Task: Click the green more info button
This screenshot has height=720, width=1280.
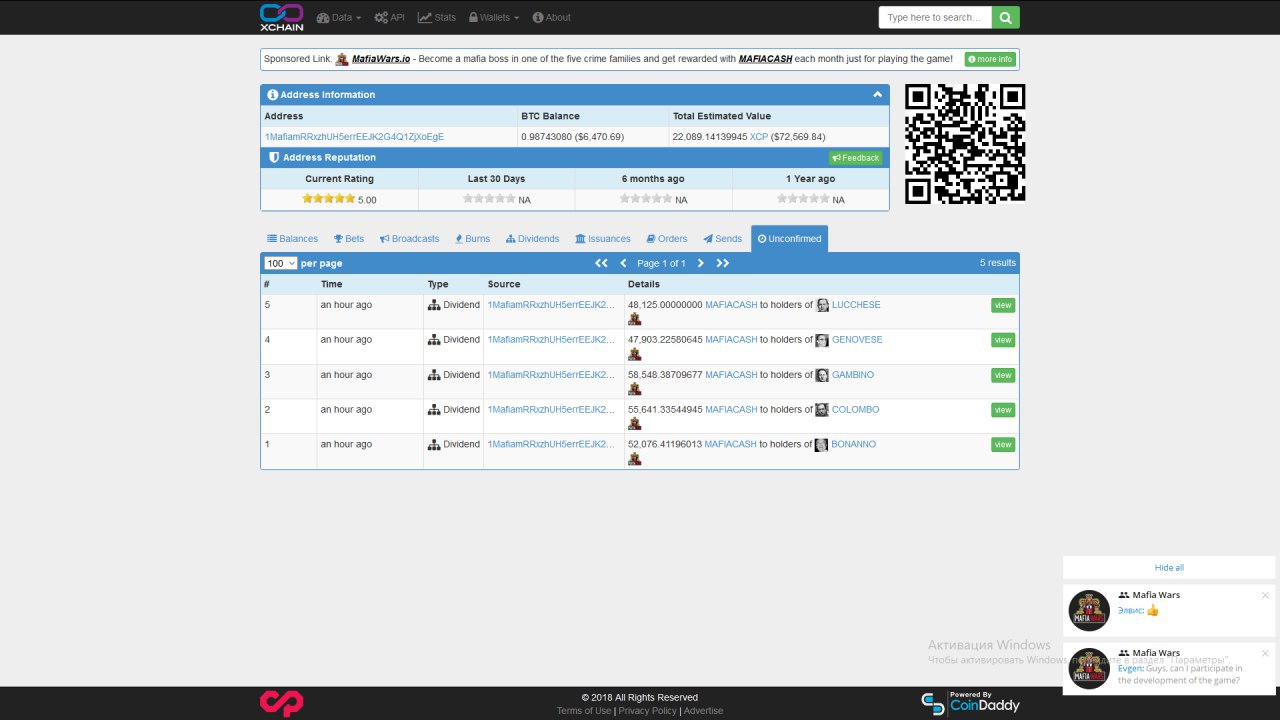Action: (990, 59)
